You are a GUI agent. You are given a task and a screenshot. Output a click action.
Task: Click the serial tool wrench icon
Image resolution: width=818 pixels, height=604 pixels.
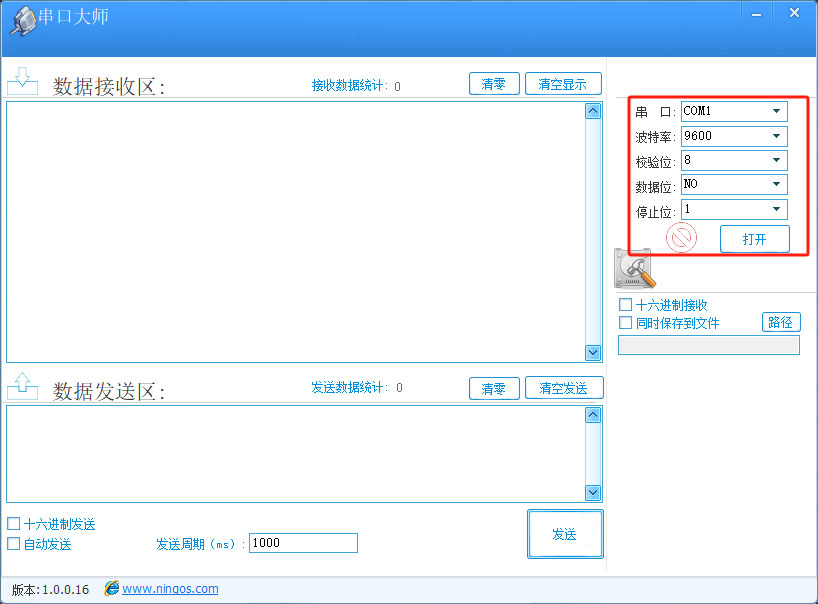[x=633, y=268]
